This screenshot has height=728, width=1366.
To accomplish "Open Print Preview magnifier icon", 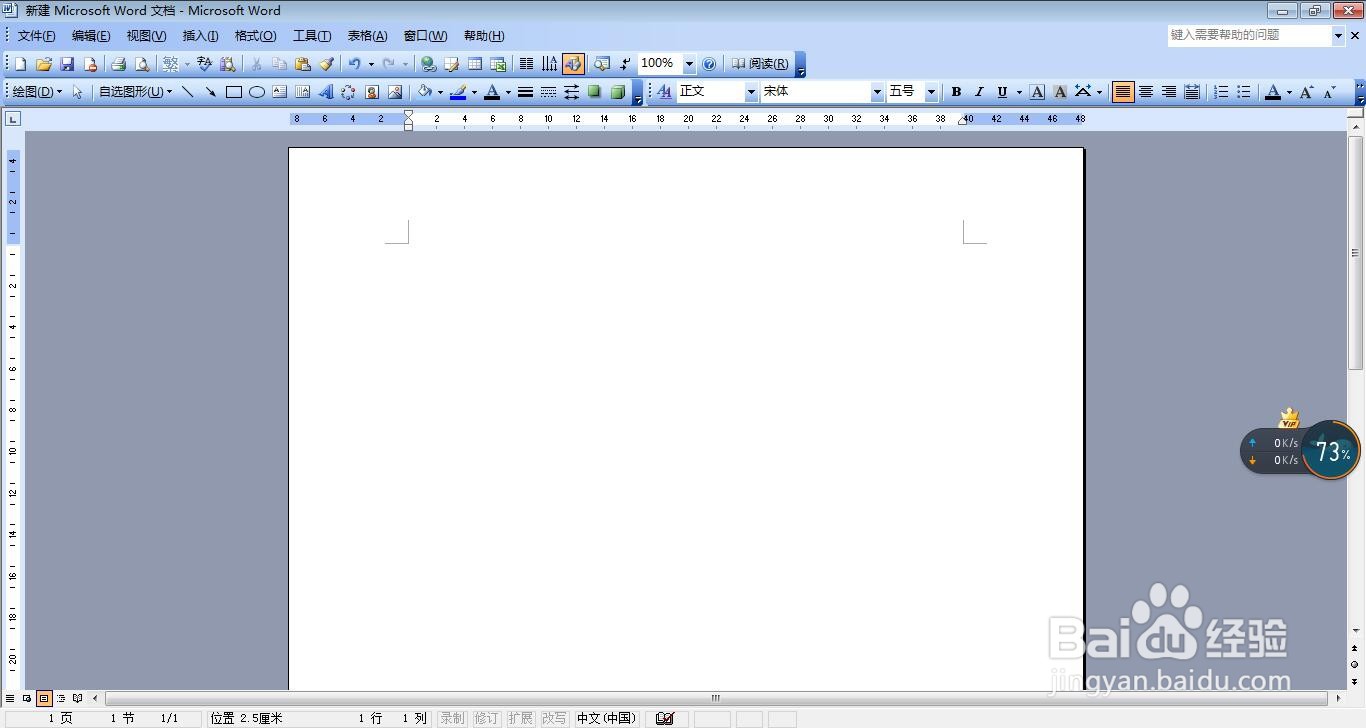I will pyautogui.click(x=142, y=64).
